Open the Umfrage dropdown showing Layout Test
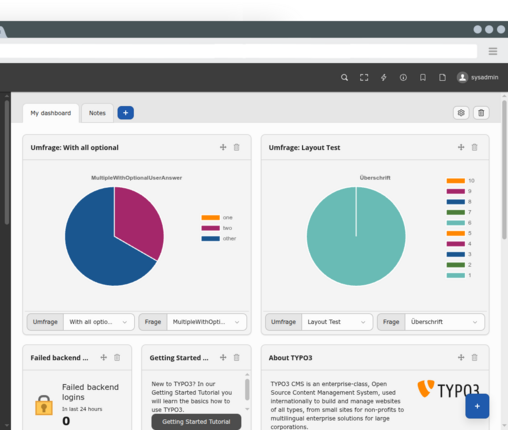 (337, 322)
